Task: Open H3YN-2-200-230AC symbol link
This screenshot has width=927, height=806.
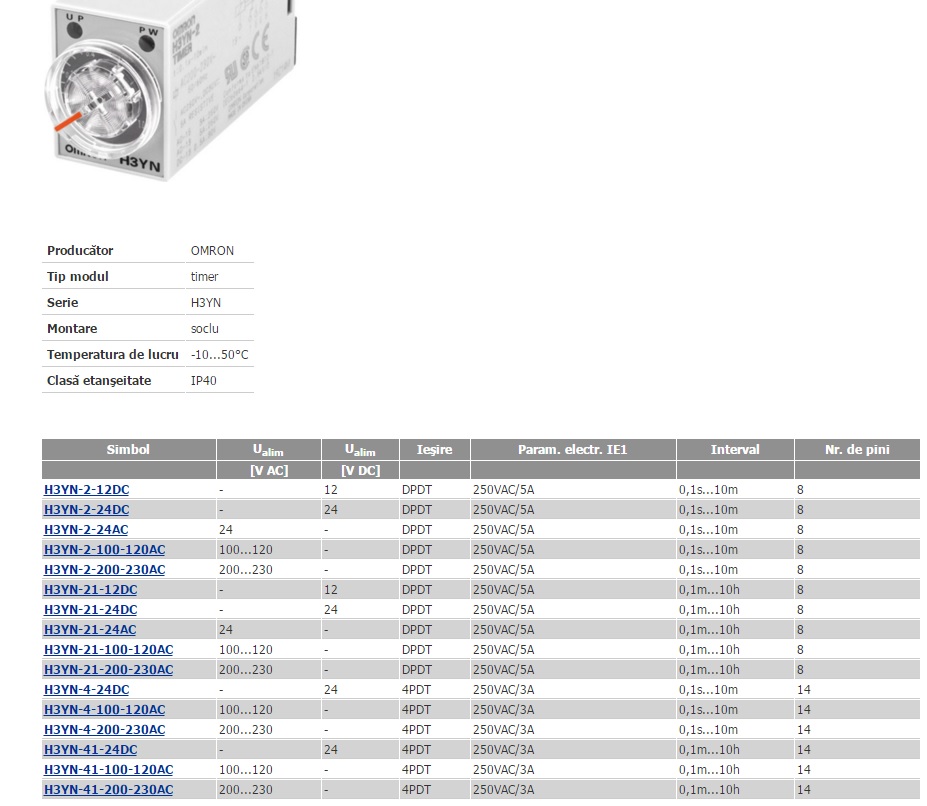Action: click(104, 570)
